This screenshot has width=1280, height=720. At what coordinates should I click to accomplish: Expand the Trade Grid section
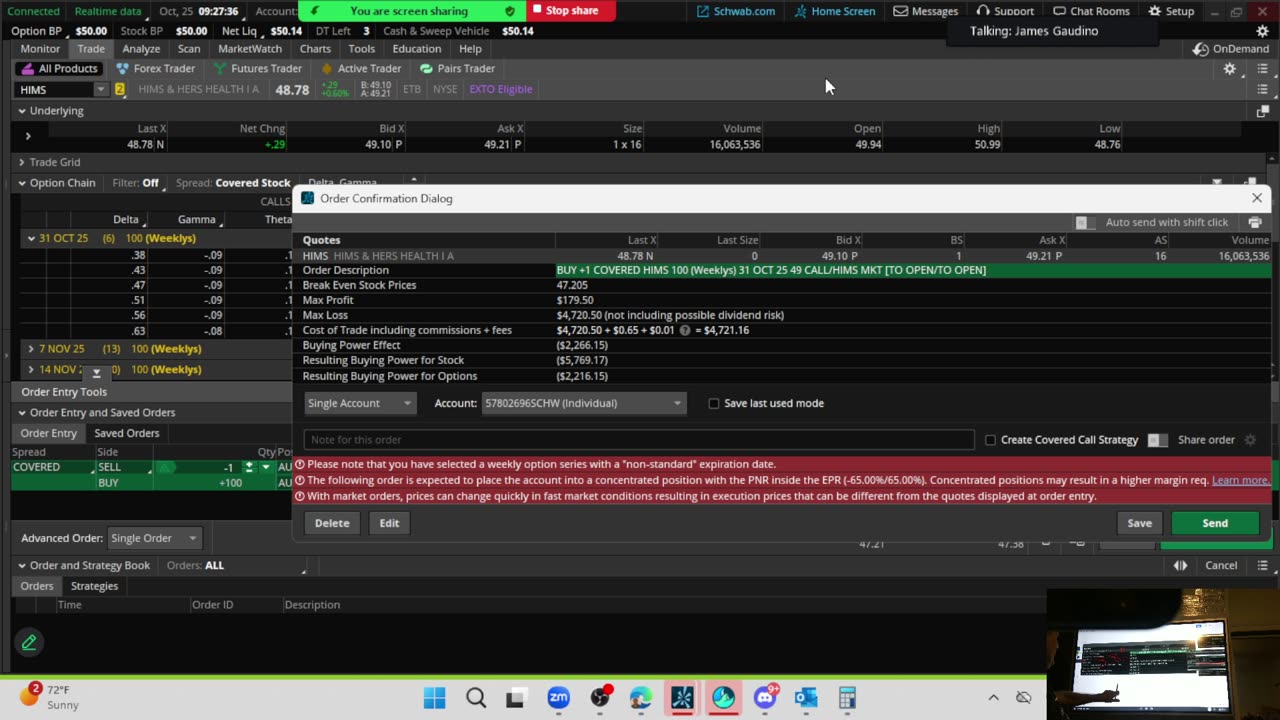[21, 162]
